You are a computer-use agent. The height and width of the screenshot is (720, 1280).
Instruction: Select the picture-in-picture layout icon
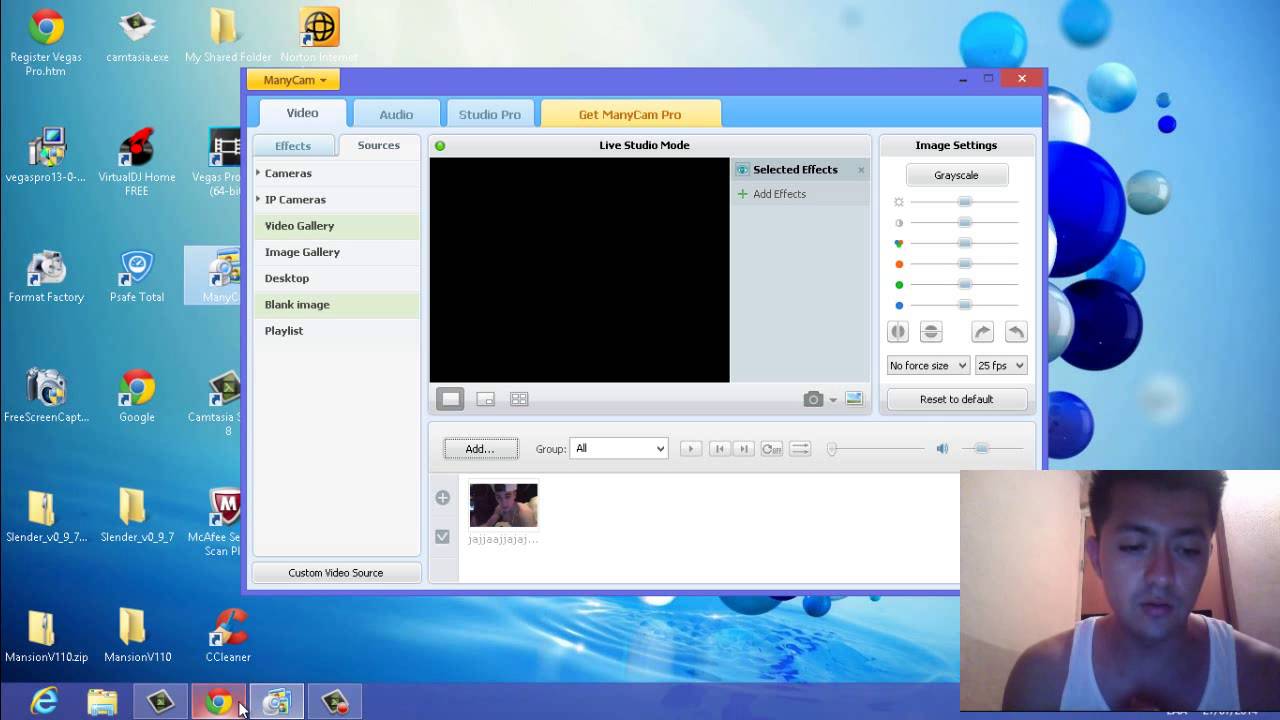click(486, 399)
